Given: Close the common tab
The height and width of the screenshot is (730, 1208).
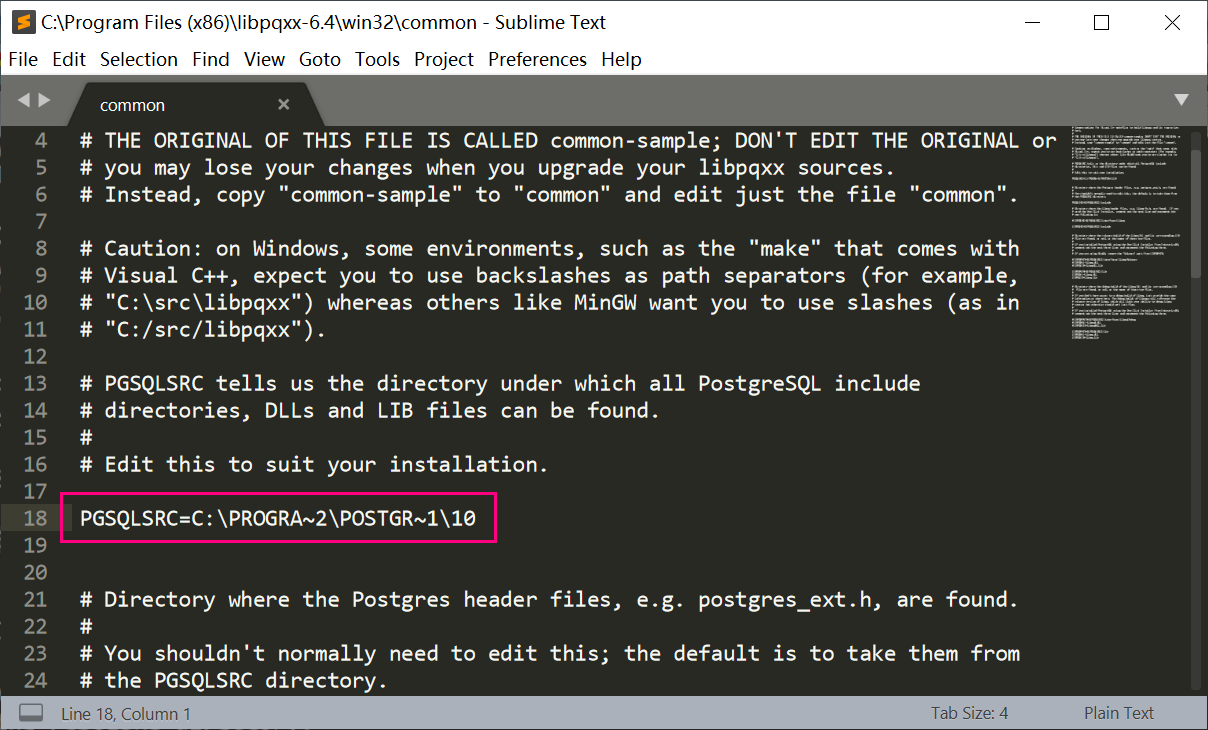Looking at the screenshot, I should [x=284, y=105].
